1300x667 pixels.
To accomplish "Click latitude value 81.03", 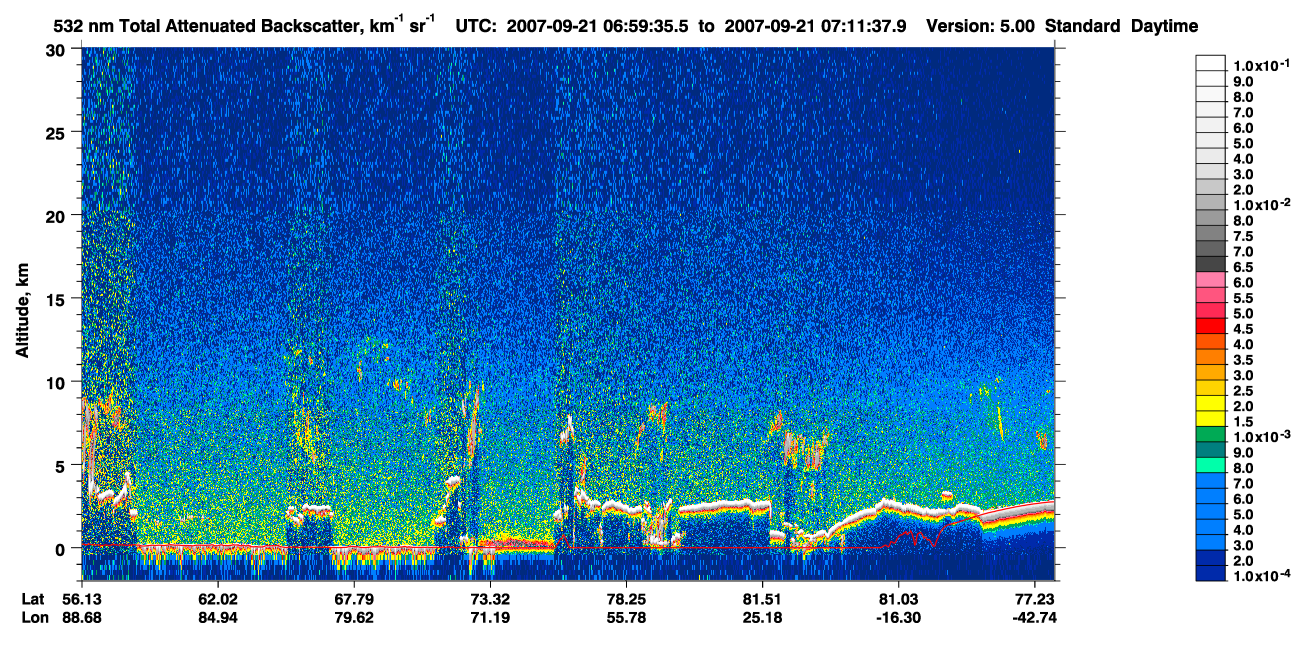I will pyautogui.click(x=898, y=599).
